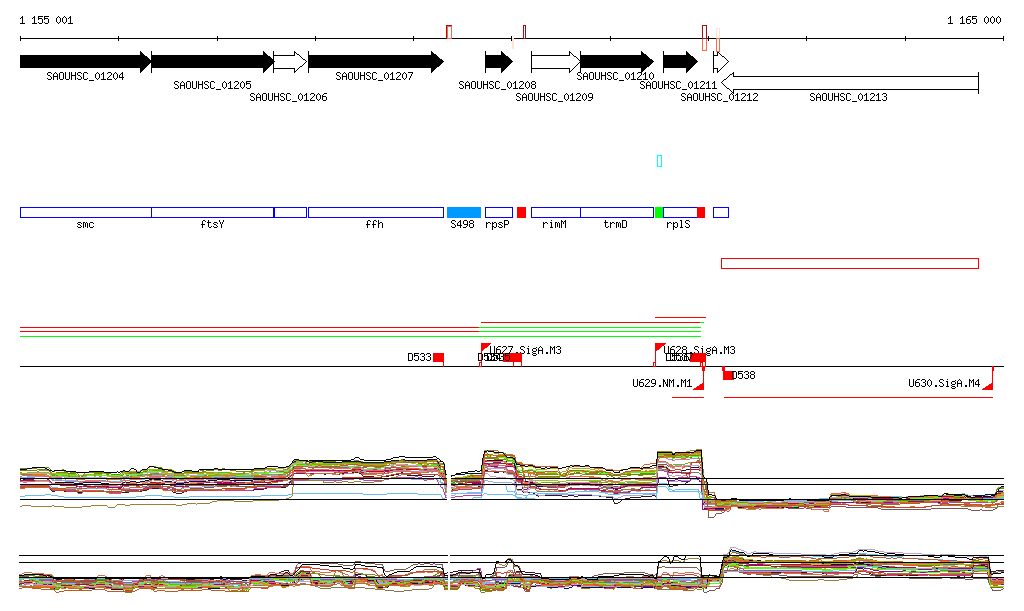The image size is (1024, 611).
Task: Click the rplS segment box
Action: click(680, 212)
